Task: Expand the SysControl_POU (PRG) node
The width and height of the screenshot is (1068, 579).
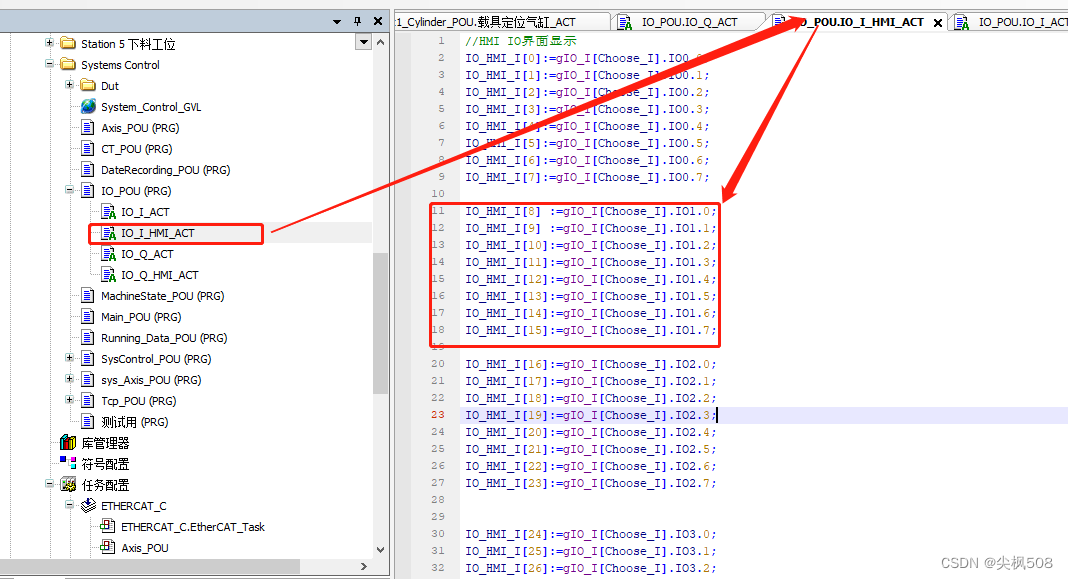Action: coord(69,358)
